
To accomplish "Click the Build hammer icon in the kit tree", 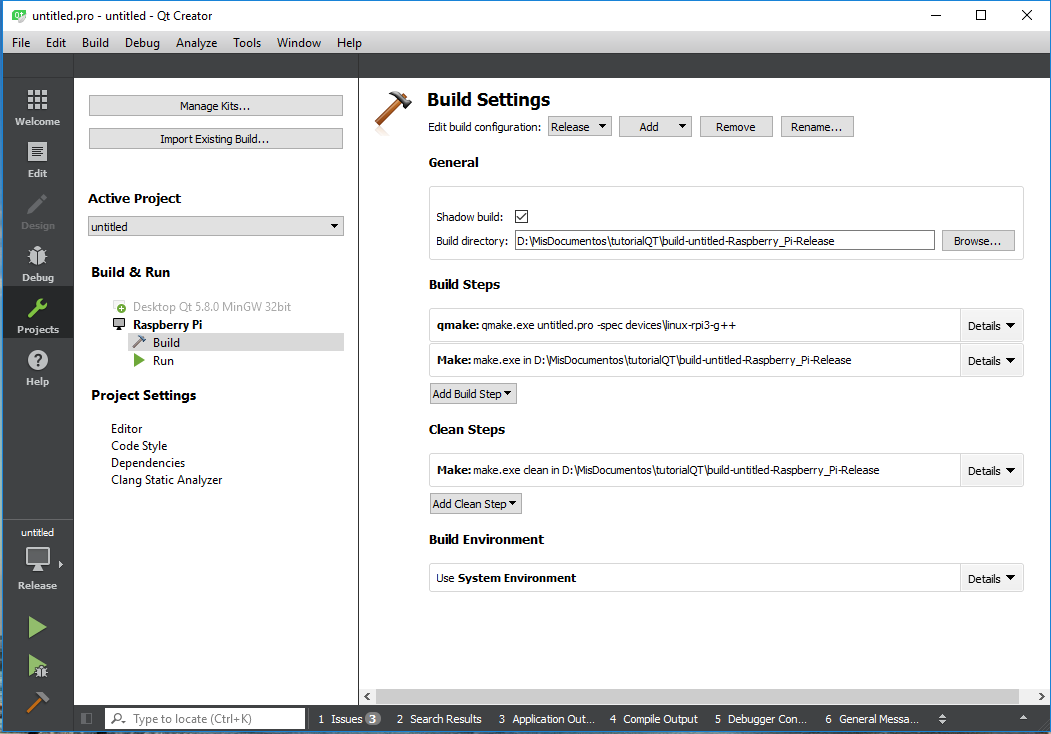I will [x=139, y=342].
